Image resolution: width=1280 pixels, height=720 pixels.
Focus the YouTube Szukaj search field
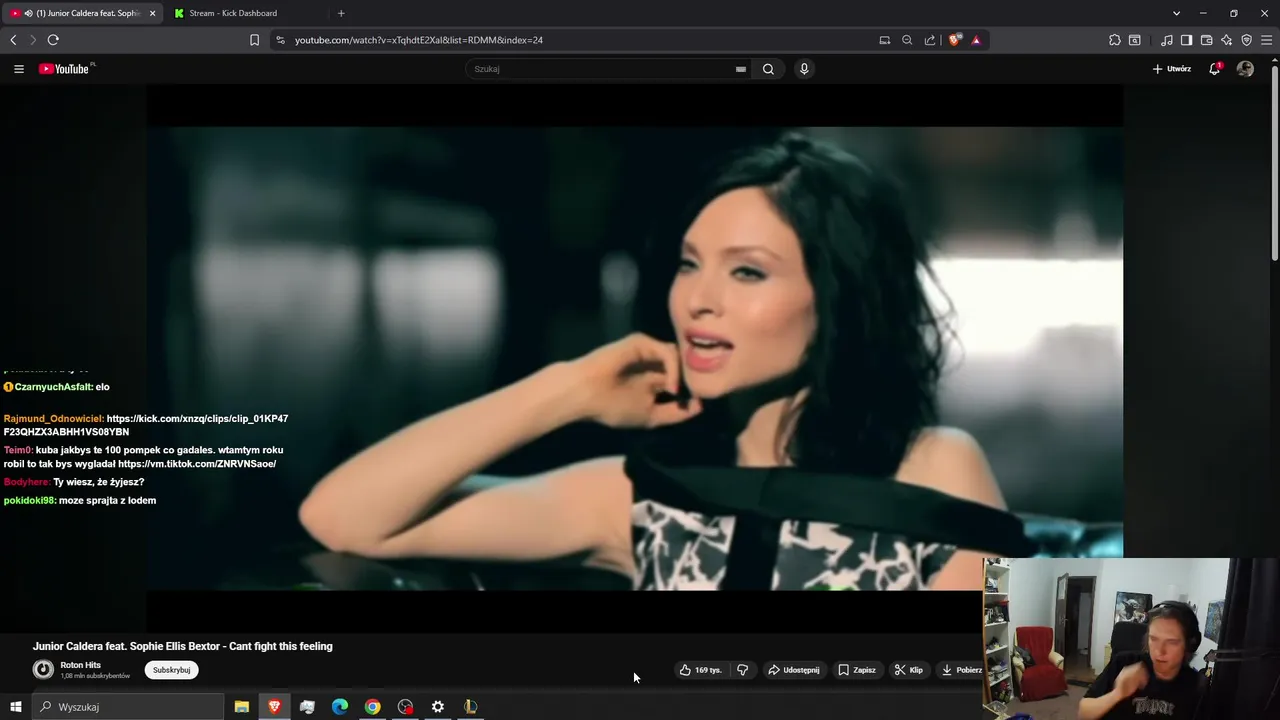(x=600, y=69)
